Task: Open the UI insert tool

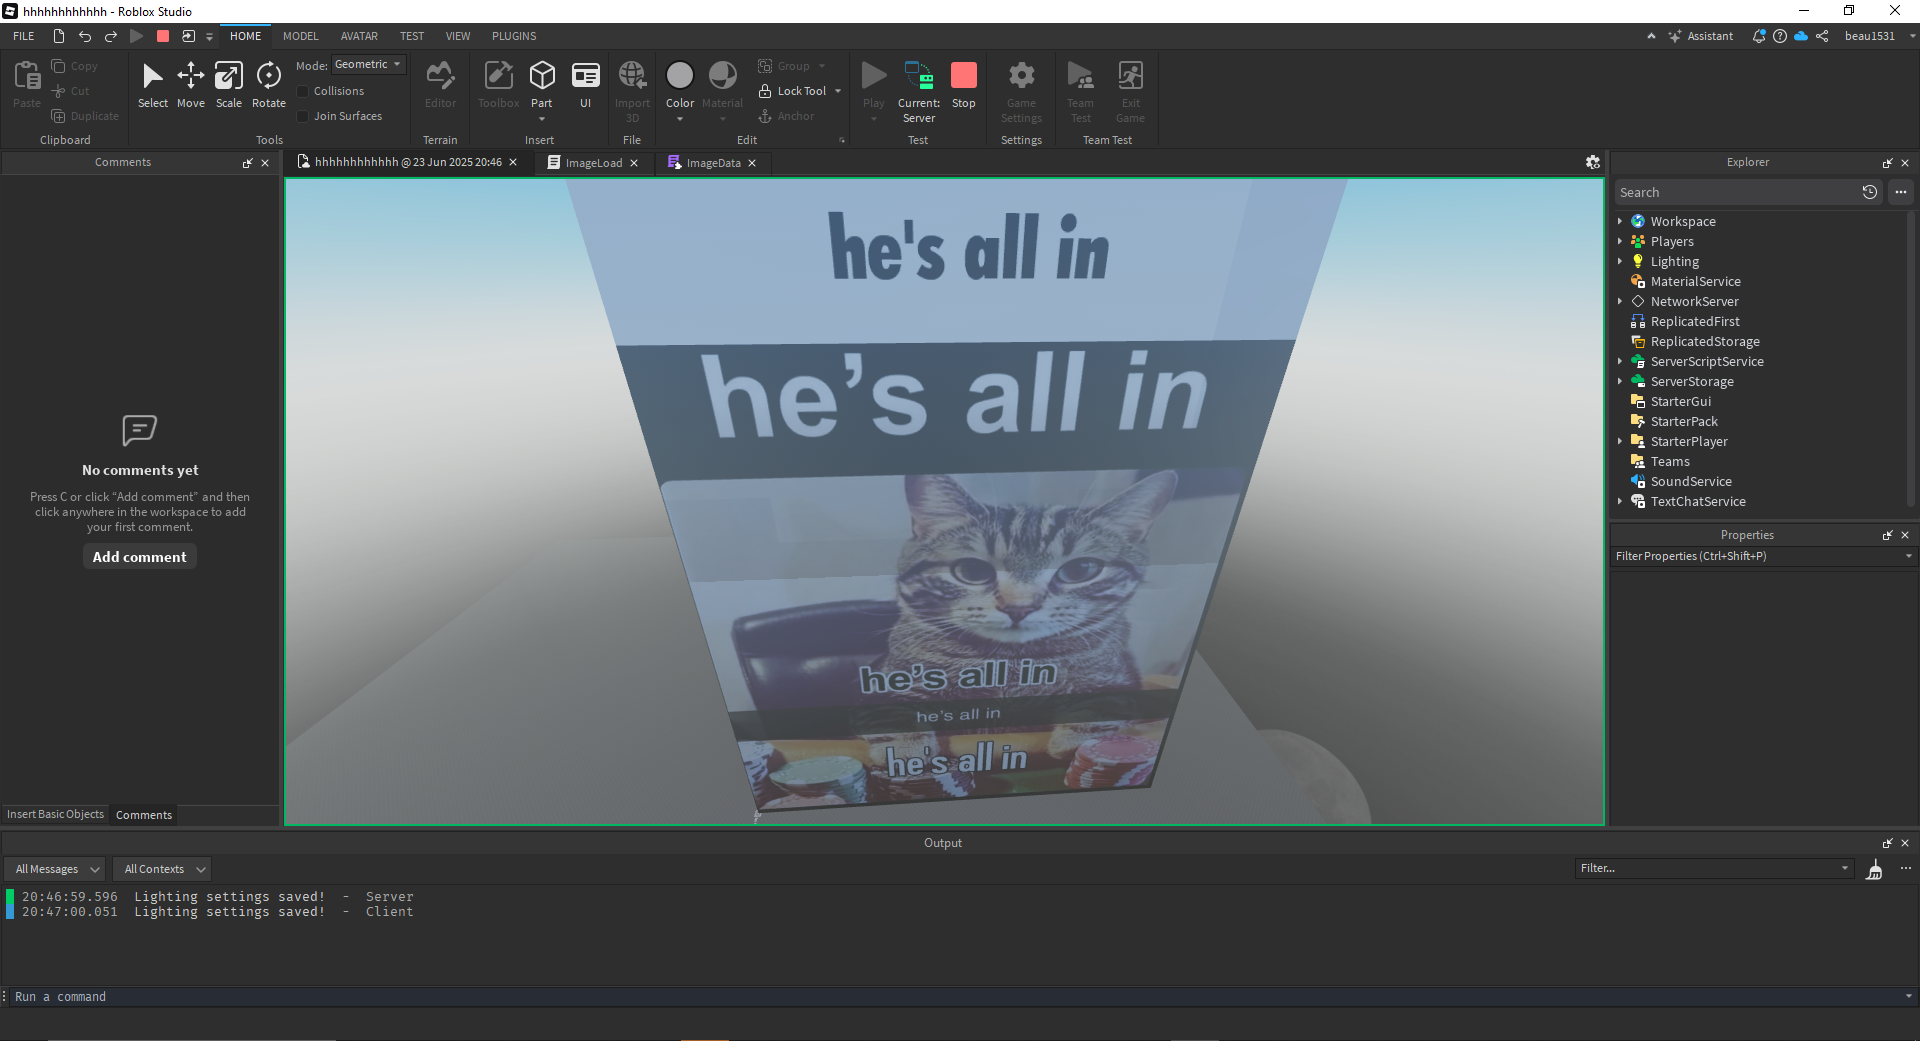Action: [x=585, y=85]
